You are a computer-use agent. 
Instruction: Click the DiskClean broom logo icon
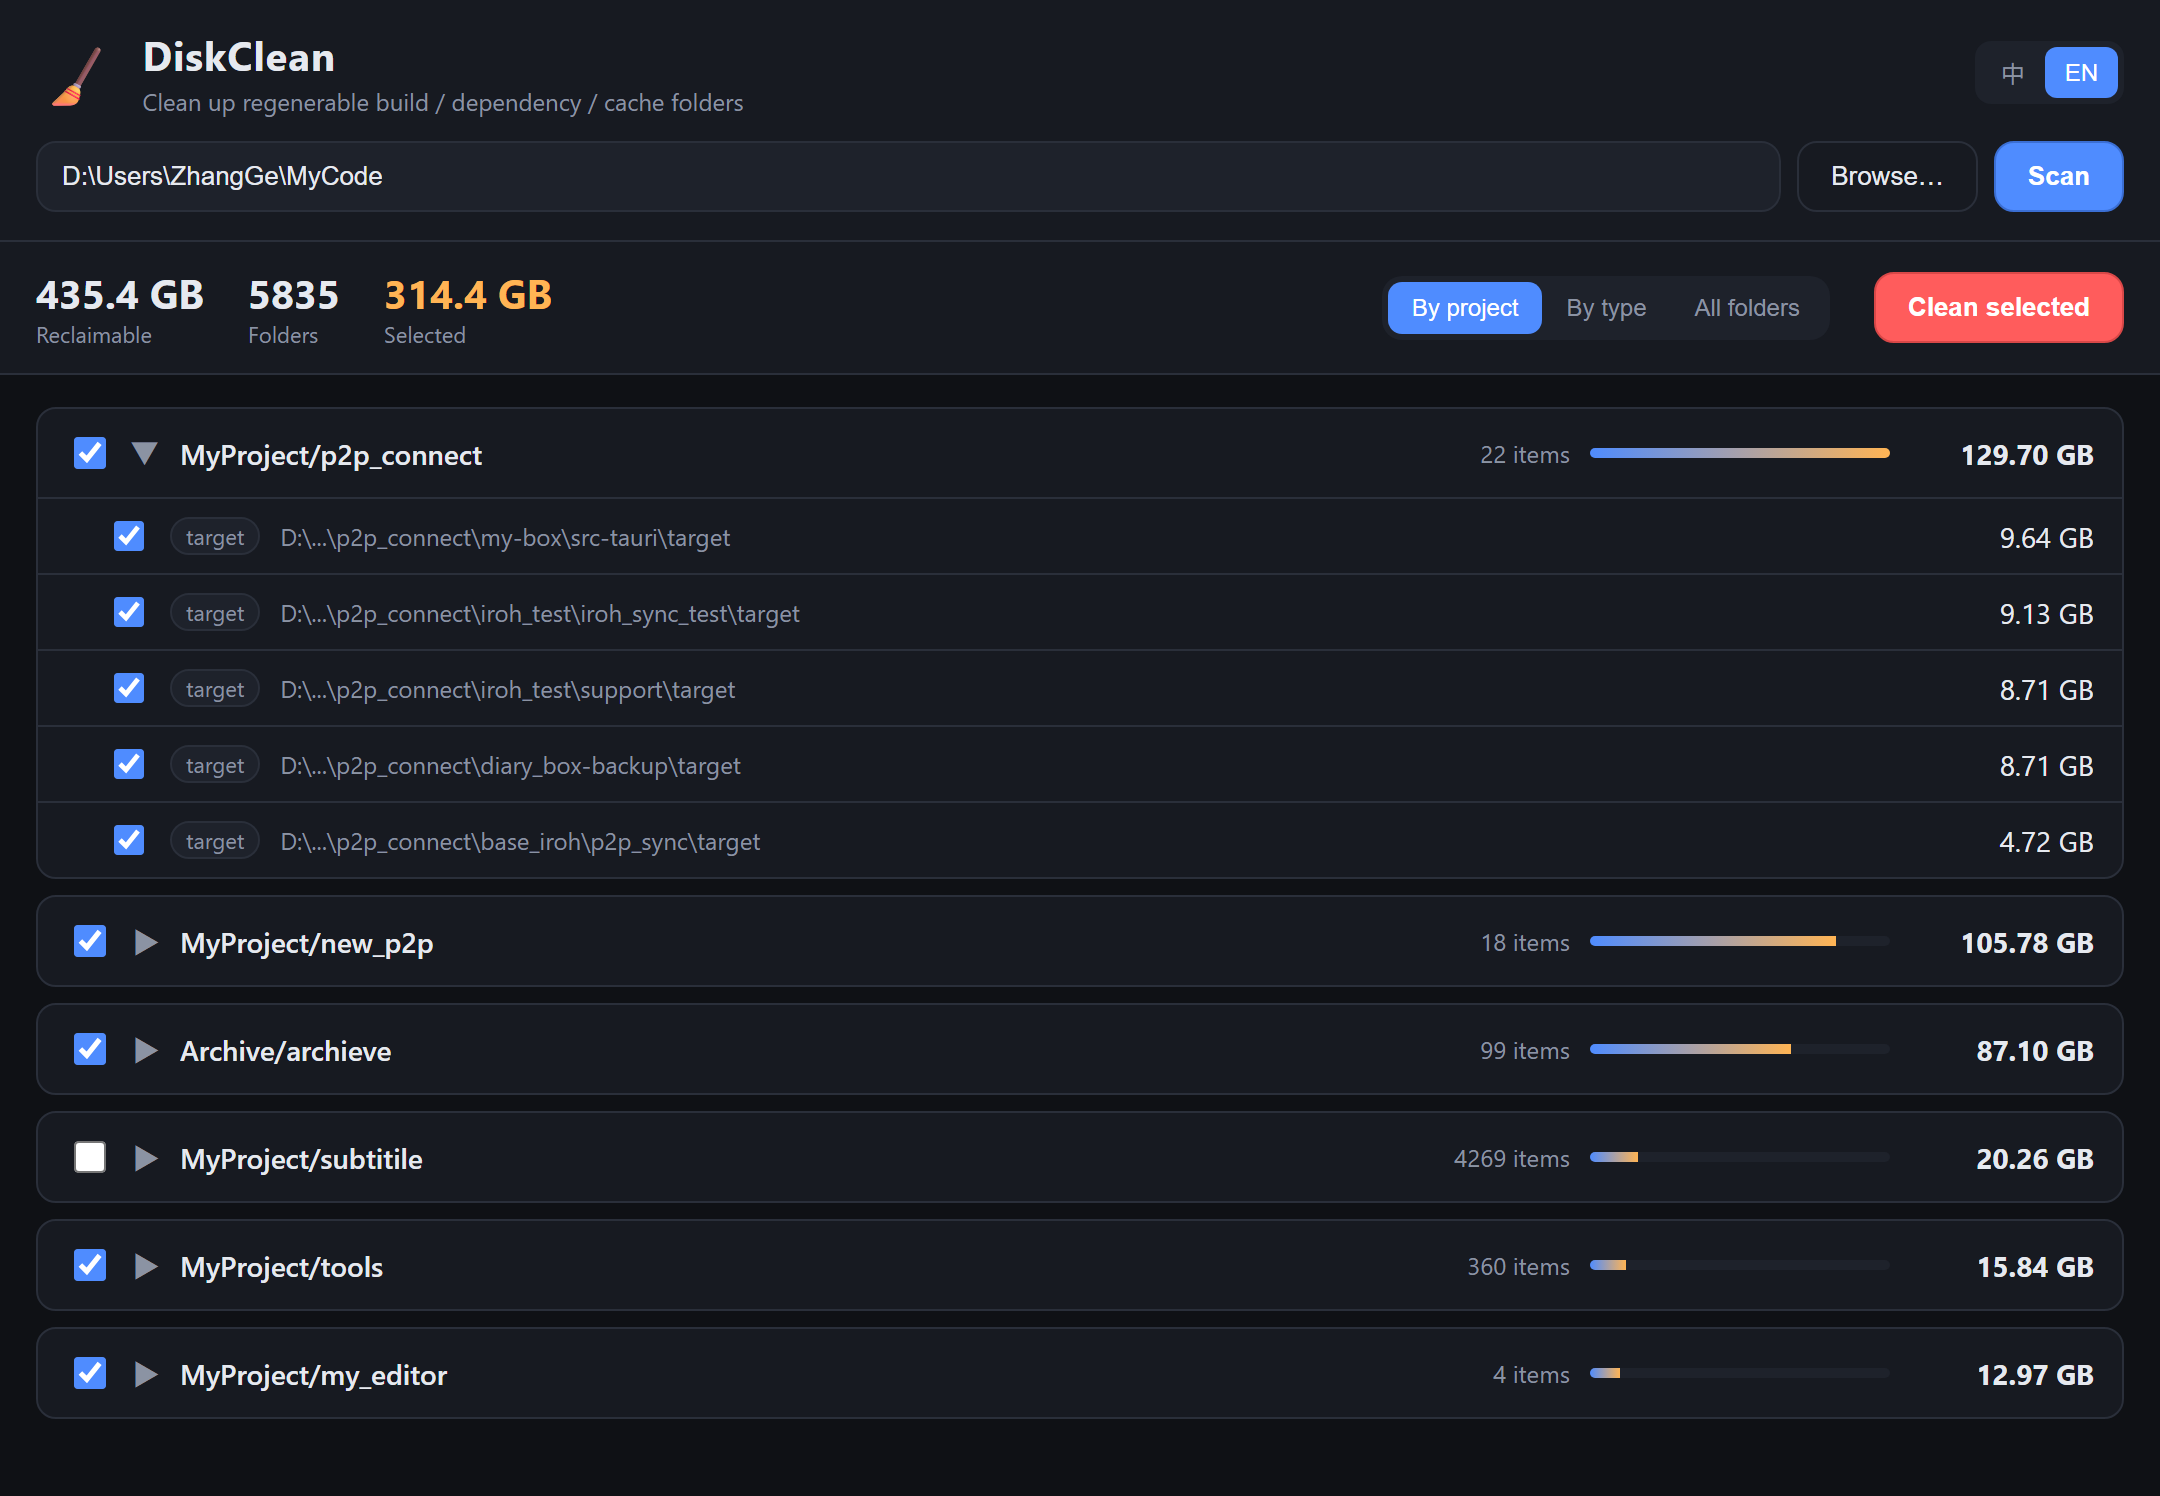pos(77,77)
